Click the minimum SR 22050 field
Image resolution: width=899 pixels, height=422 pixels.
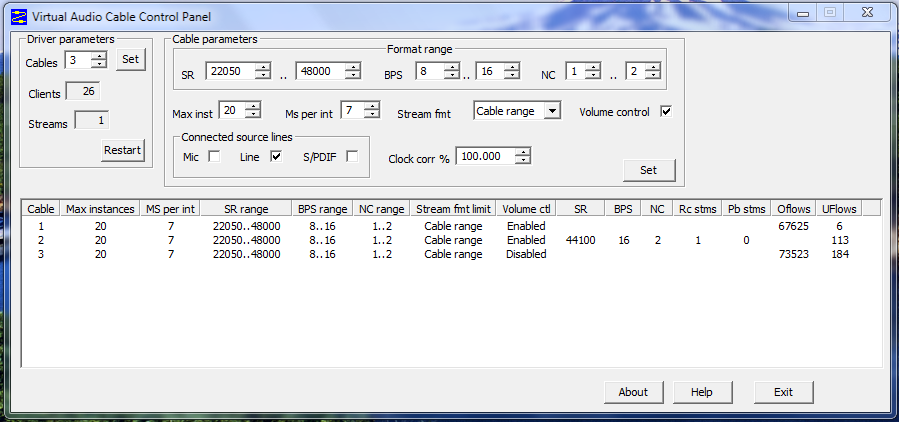click(x=230, y=71)
